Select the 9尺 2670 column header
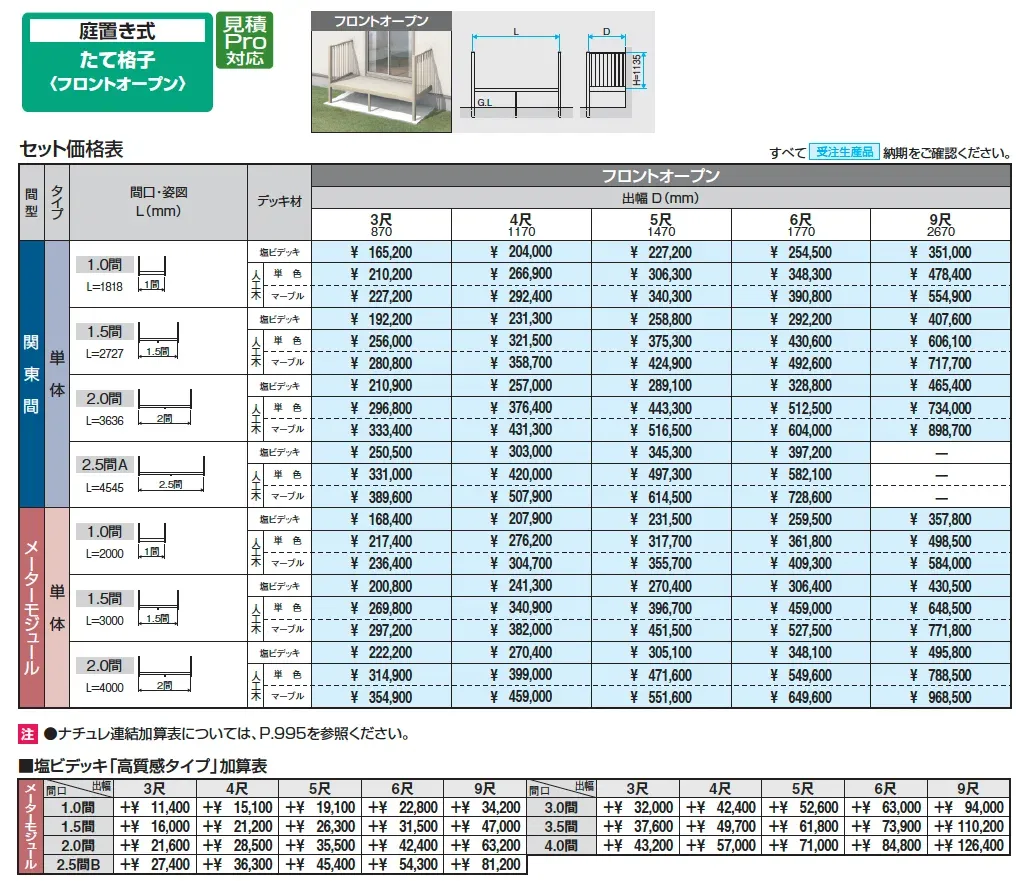This screenshot has height=881, width=1016. 940,225
